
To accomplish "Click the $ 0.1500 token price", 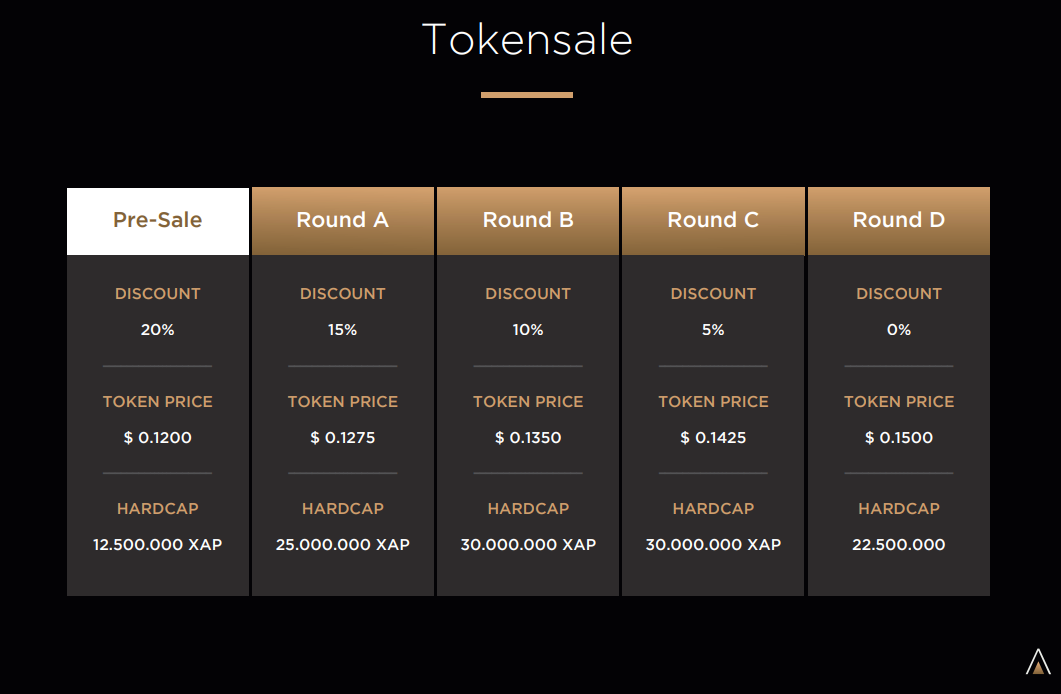I will click(899, 438).
